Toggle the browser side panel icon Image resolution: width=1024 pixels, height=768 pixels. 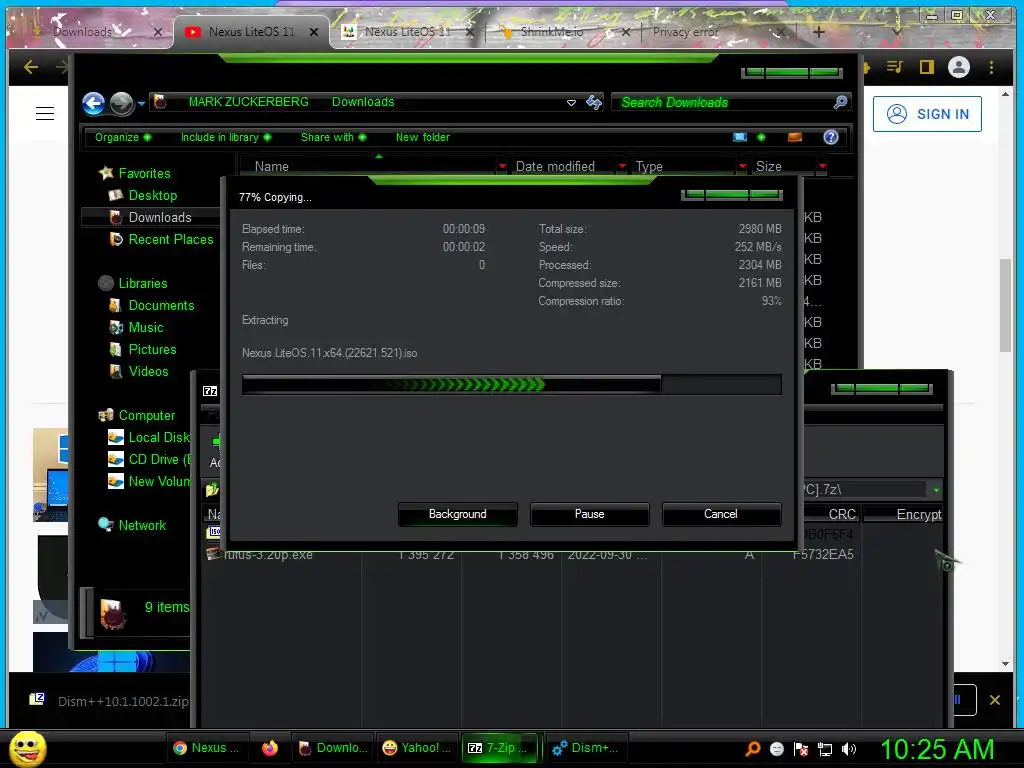(x=927, y=67)
